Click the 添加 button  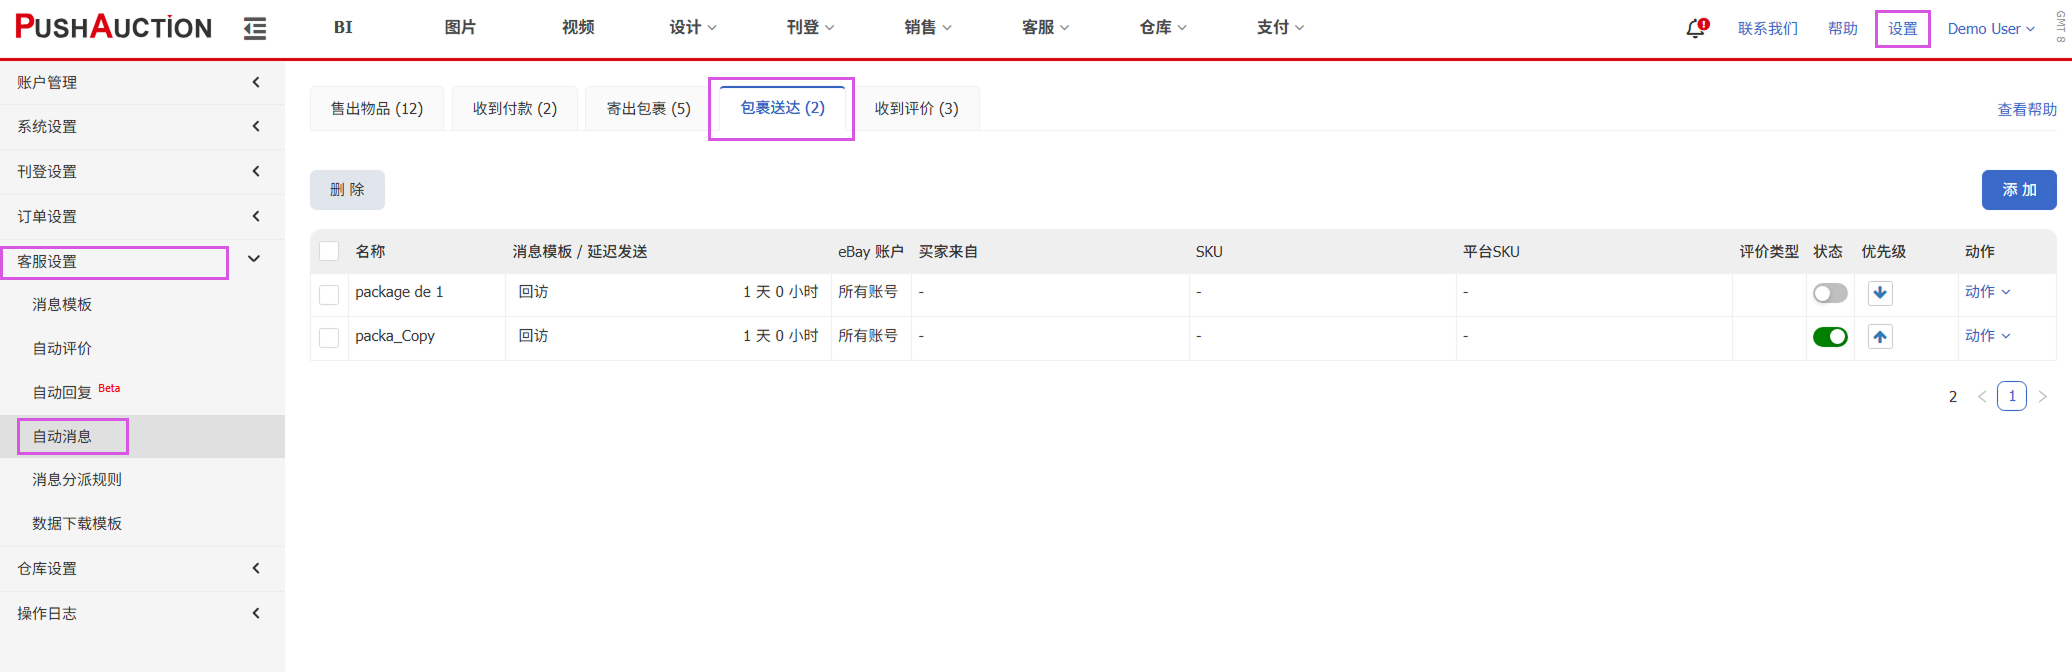click(2018, 190)
